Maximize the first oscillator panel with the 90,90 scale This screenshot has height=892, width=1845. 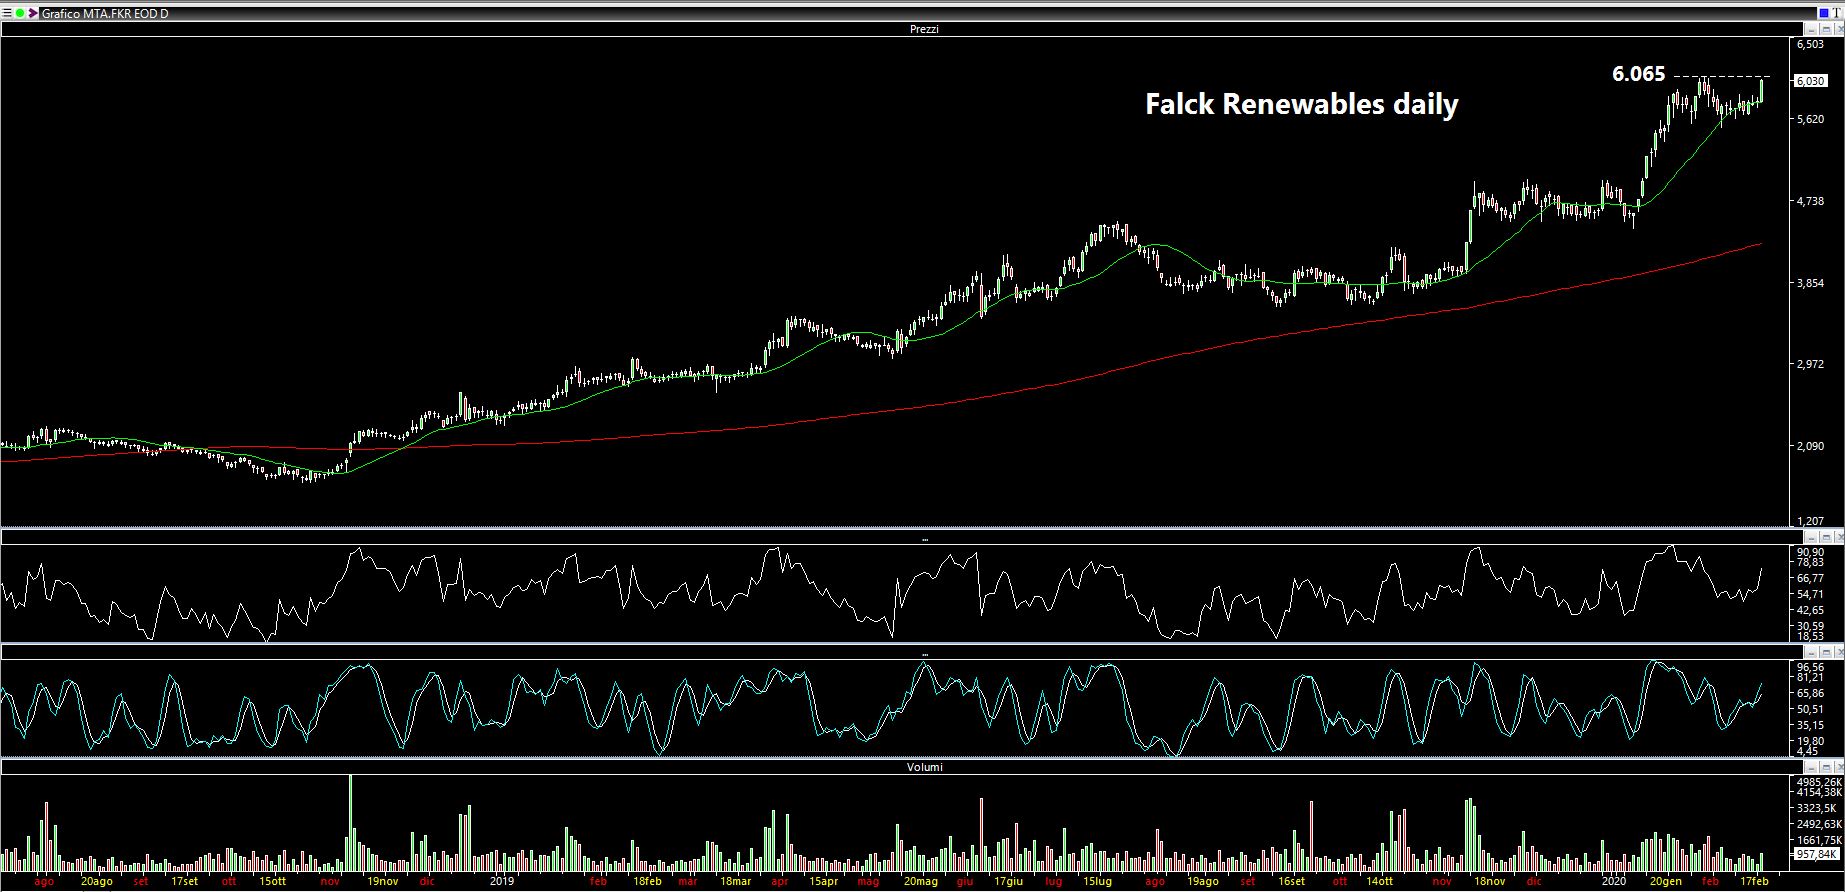coord(1826,537)
